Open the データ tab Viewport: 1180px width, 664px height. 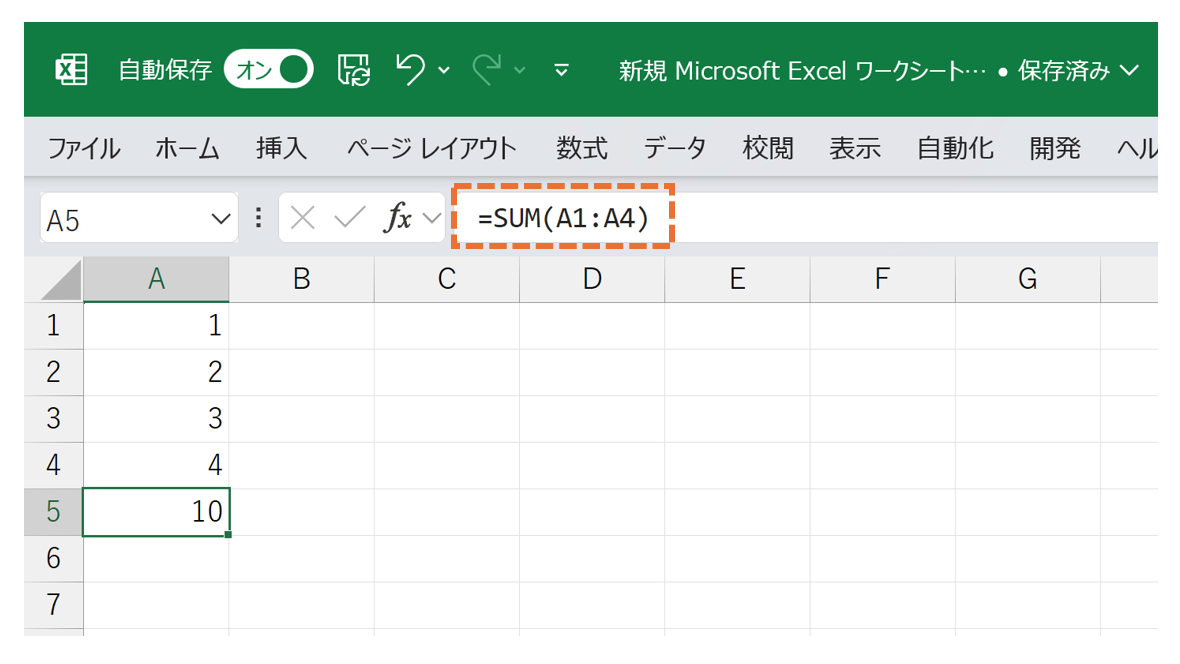click(674, 148)
